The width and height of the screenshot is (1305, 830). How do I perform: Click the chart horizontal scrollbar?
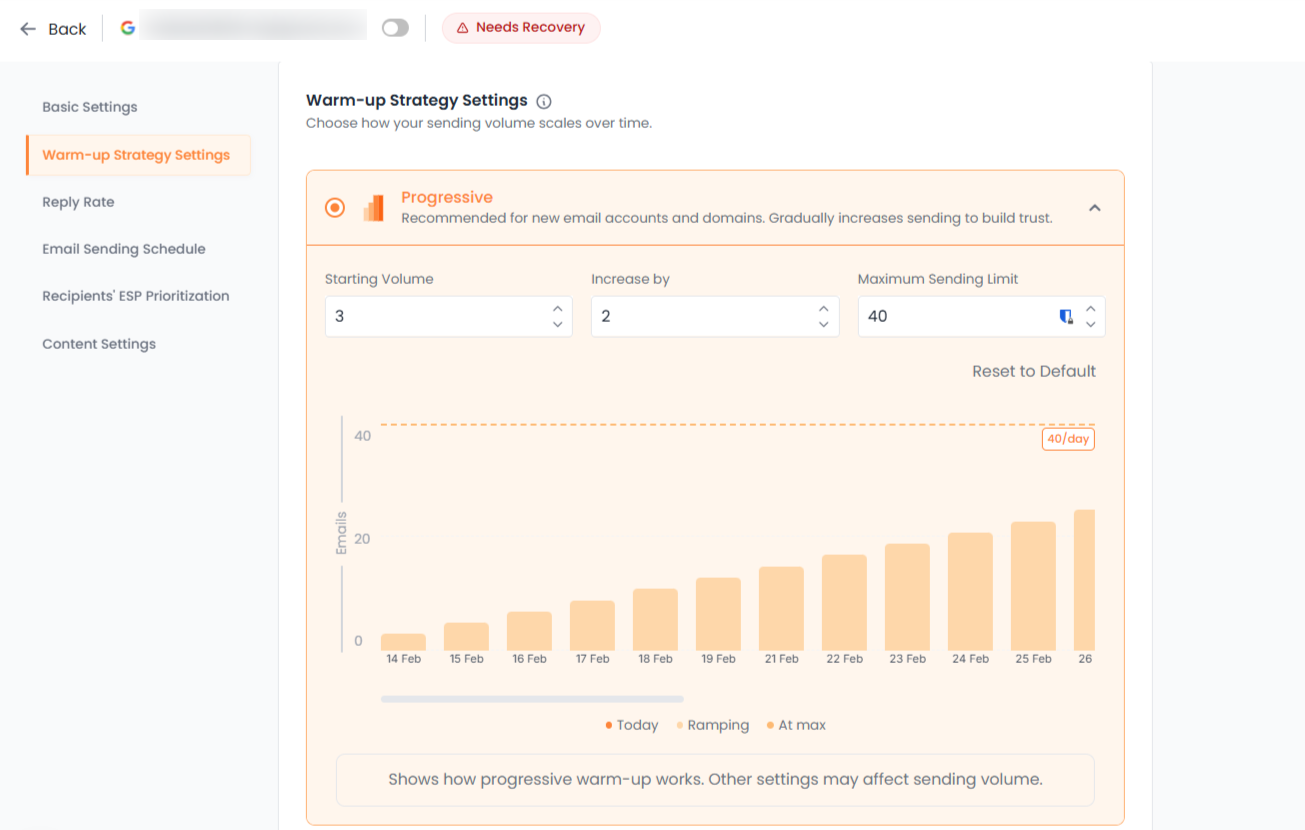coord(532,699)
